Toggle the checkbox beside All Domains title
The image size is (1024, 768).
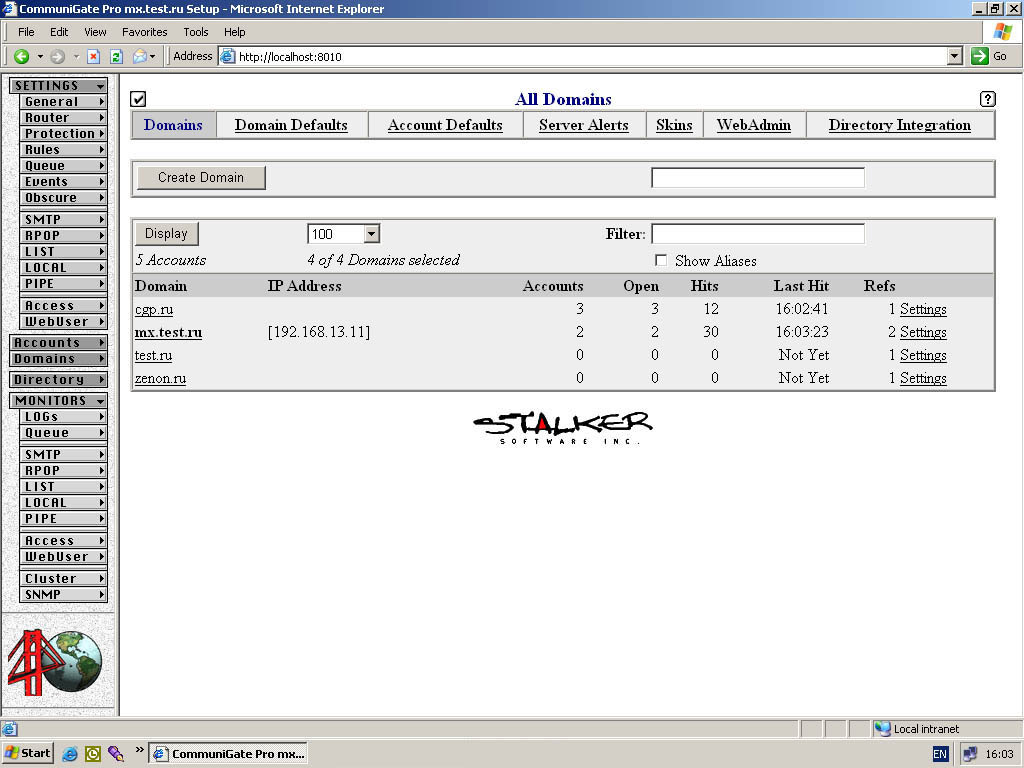[x=138, y=99]
